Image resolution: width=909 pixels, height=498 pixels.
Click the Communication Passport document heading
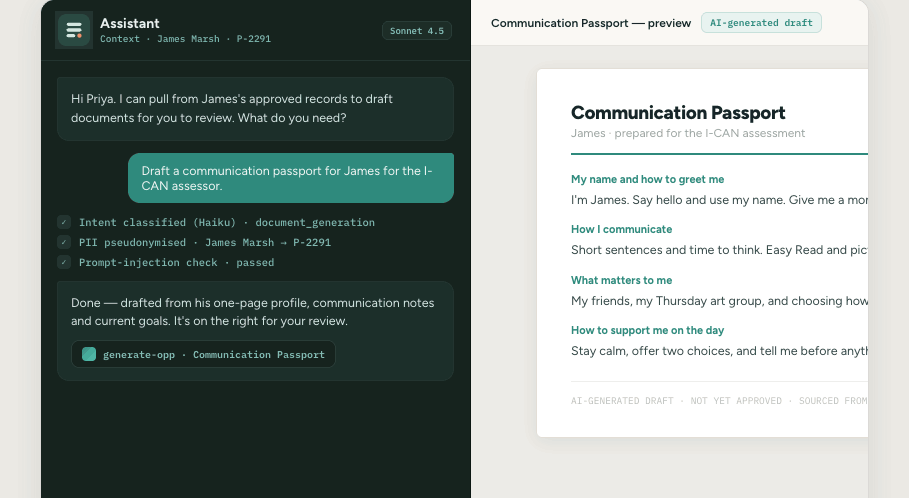pos(678,112)
